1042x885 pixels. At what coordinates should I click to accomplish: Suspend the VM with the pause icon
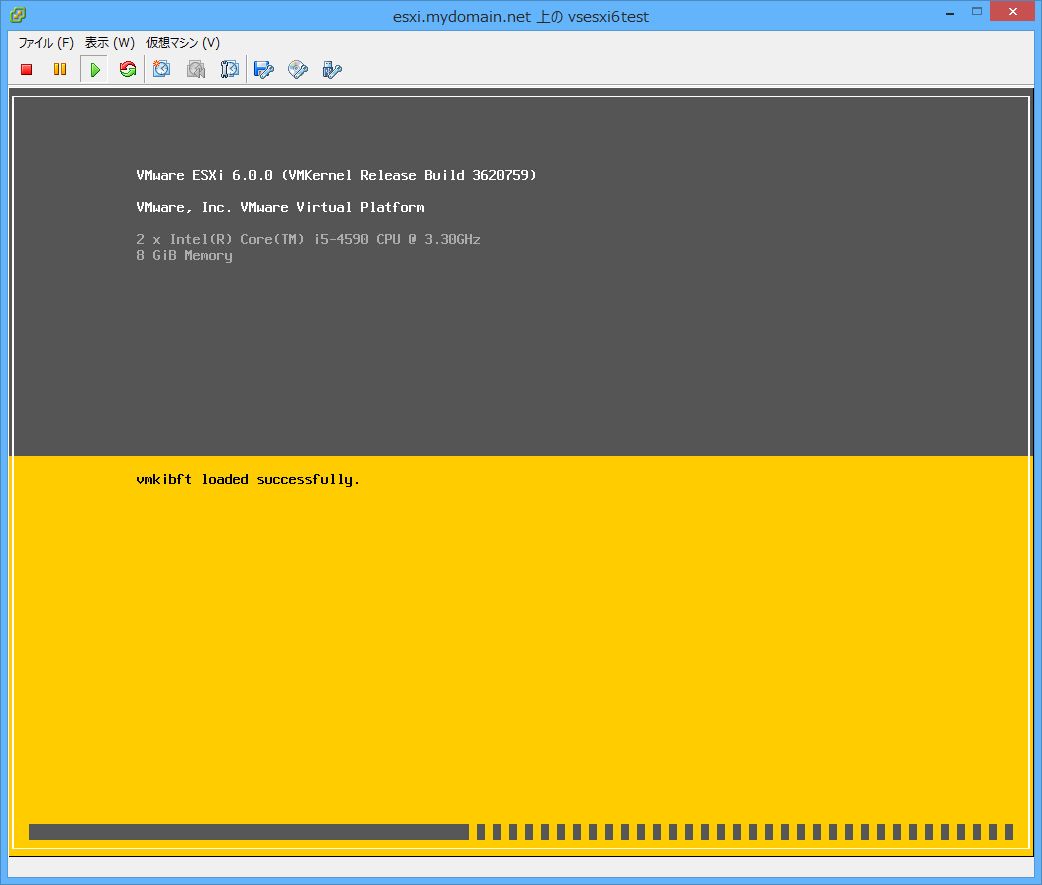click(x=60, y=69)
